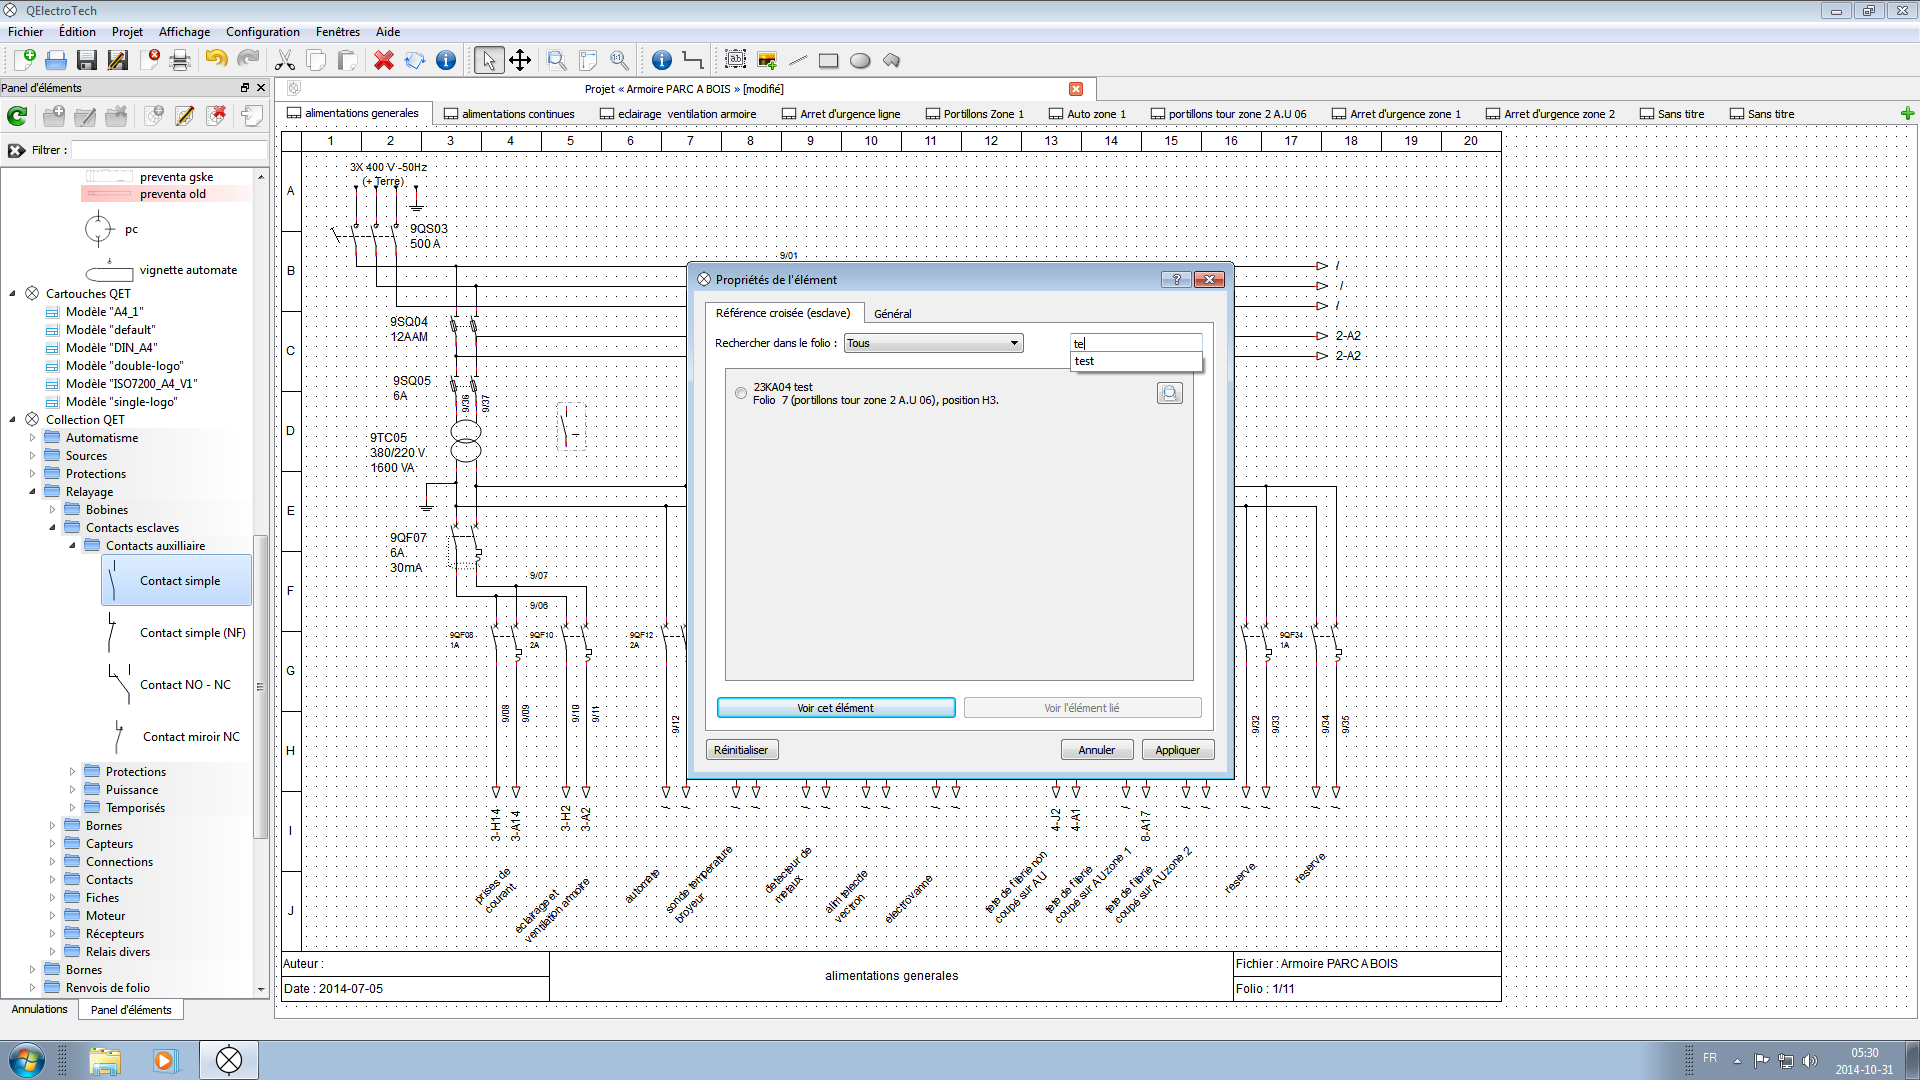Expand the Capteurs folder

(53, 844)
